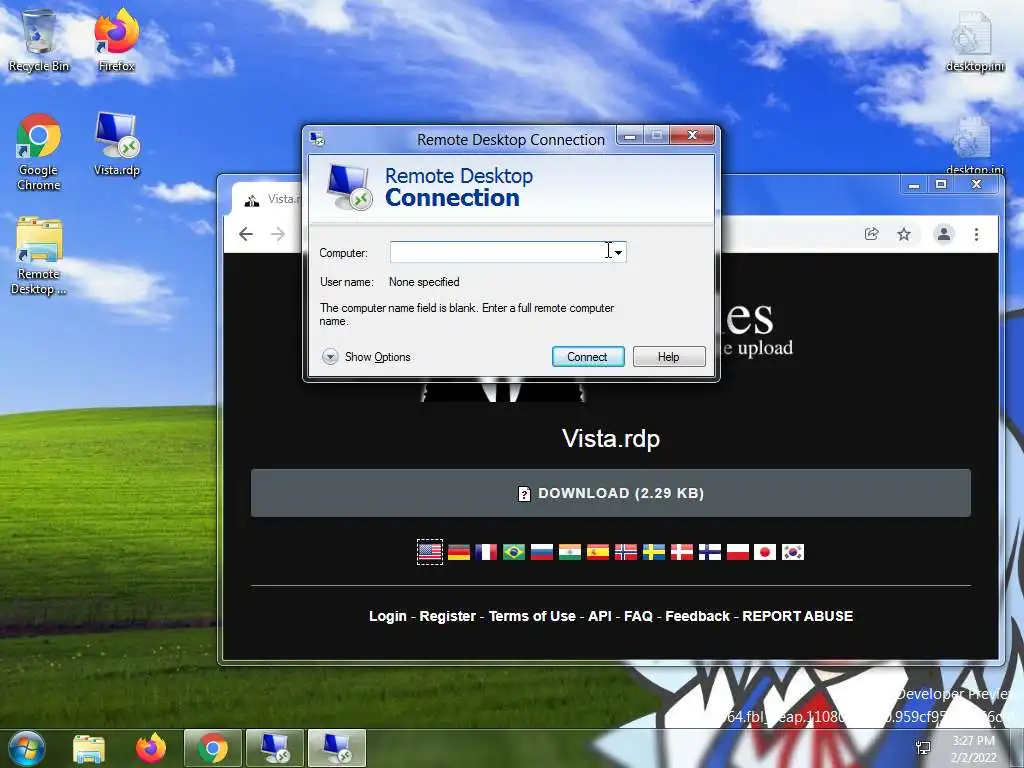Launch Firefox from the desktop shortcut
Screen dimensions: 1024x768
(x=117, y=40)
